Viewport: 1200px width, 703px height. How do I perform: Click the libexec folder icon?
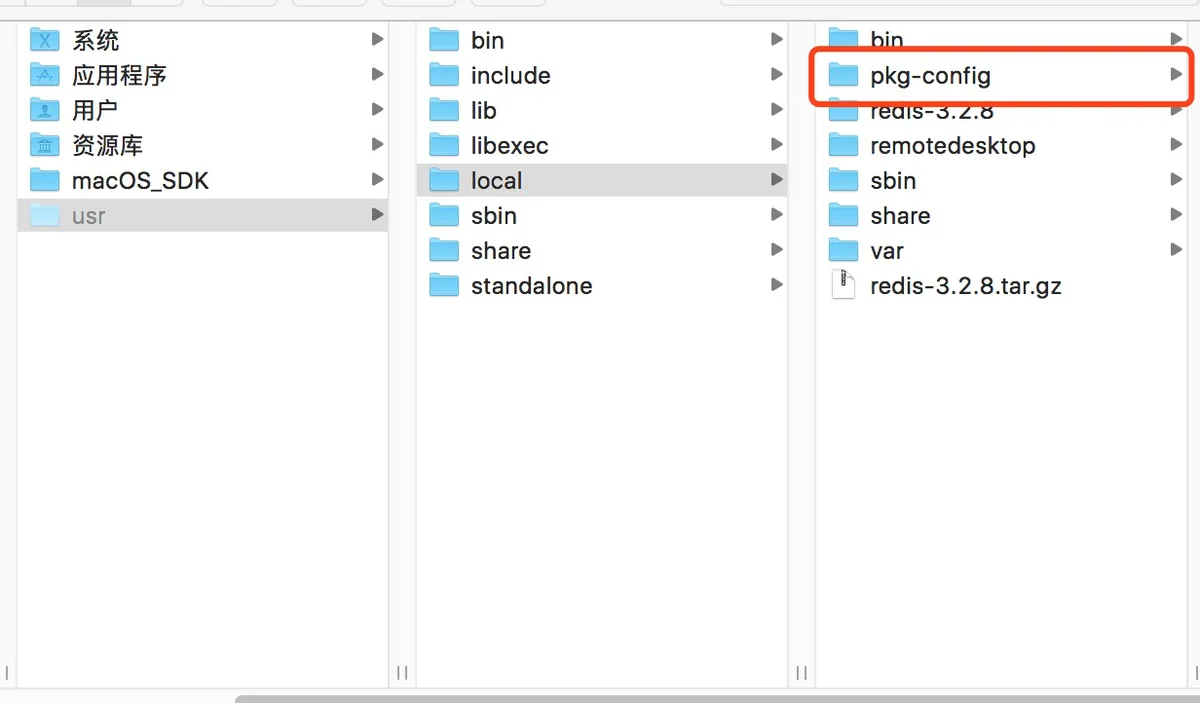444,145
